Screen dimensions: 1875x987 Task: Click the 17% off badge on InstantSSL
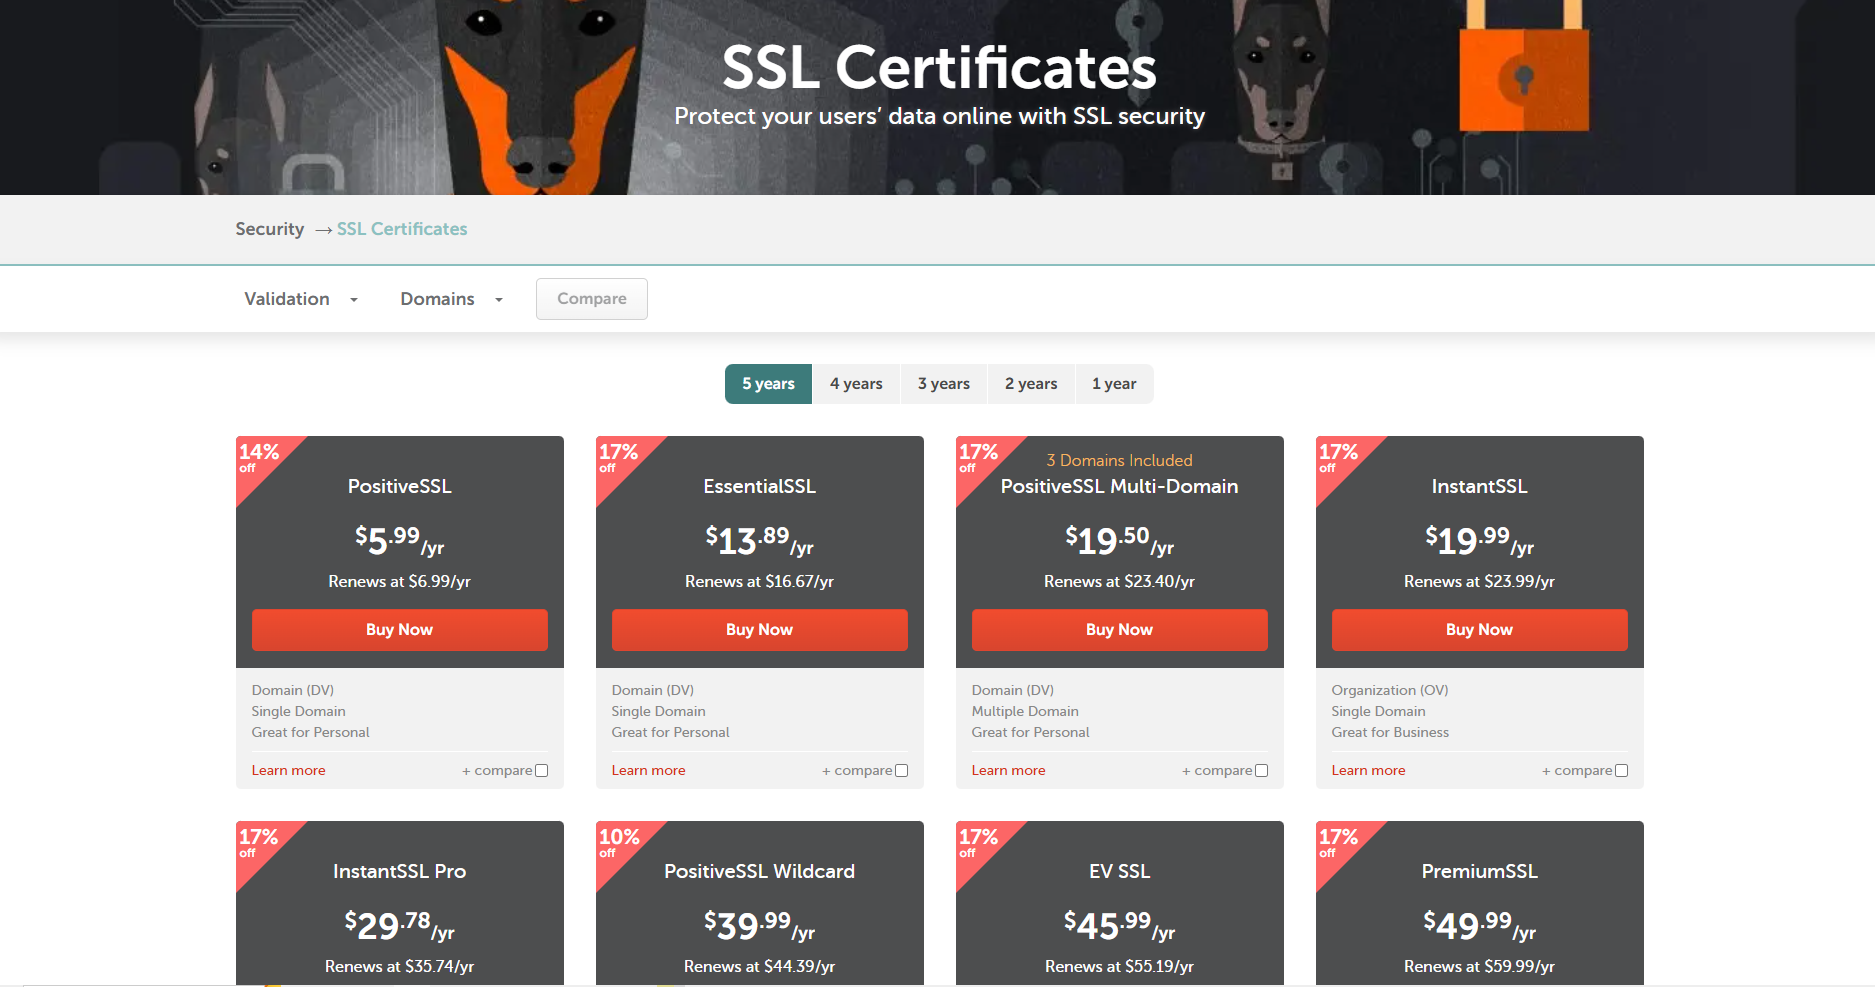(1338, 457)
